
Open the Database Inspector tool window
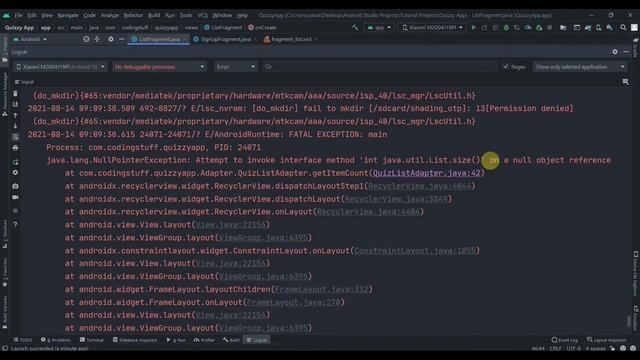tap(135, 340)
